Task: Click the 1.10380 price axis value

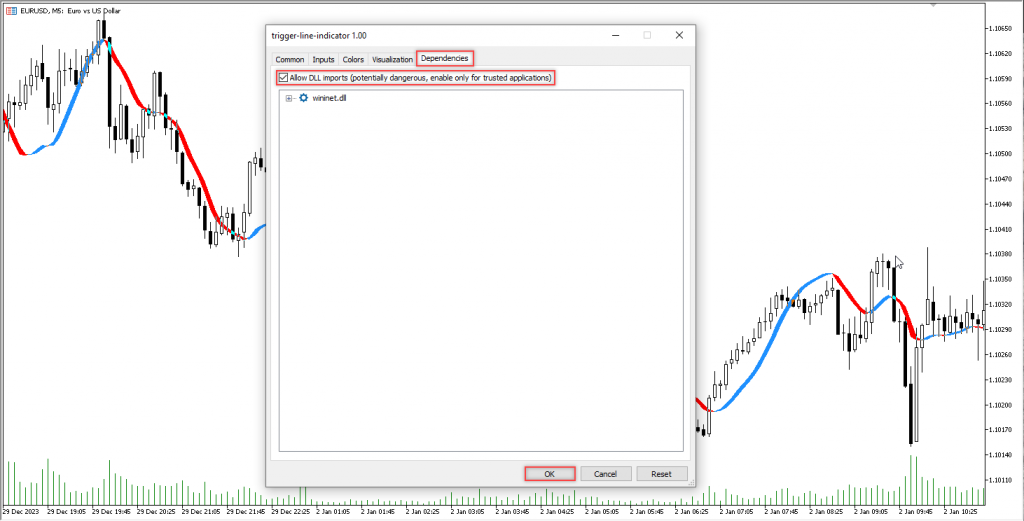Action: (x=1000, y=254)
